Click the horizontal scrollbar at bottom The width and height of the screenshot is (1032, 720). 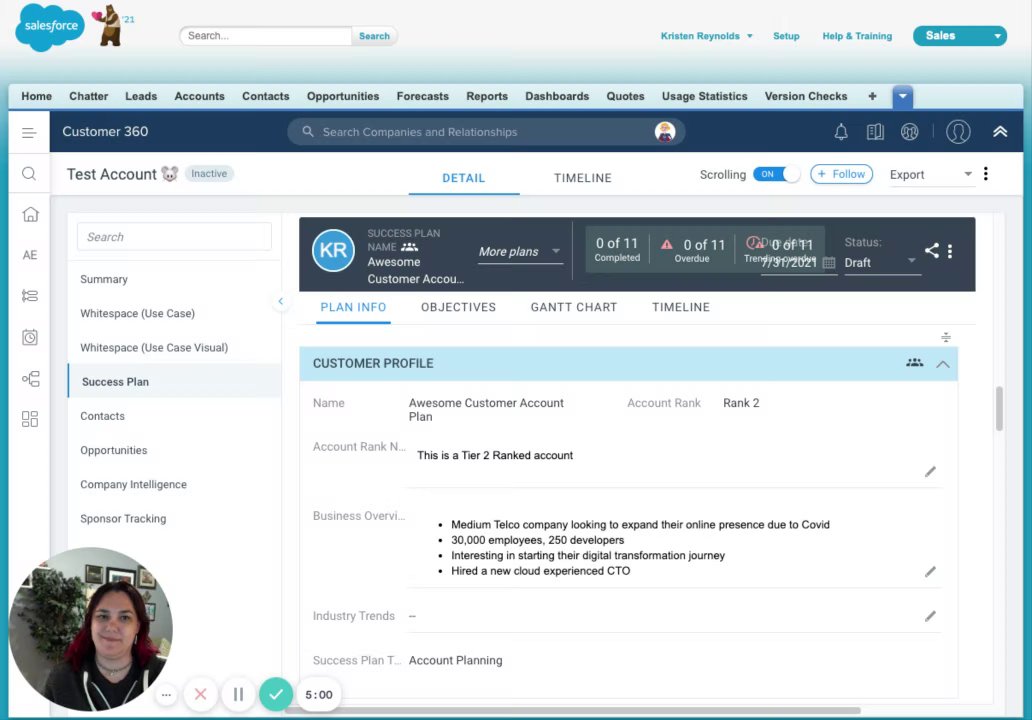click(573, 710)
